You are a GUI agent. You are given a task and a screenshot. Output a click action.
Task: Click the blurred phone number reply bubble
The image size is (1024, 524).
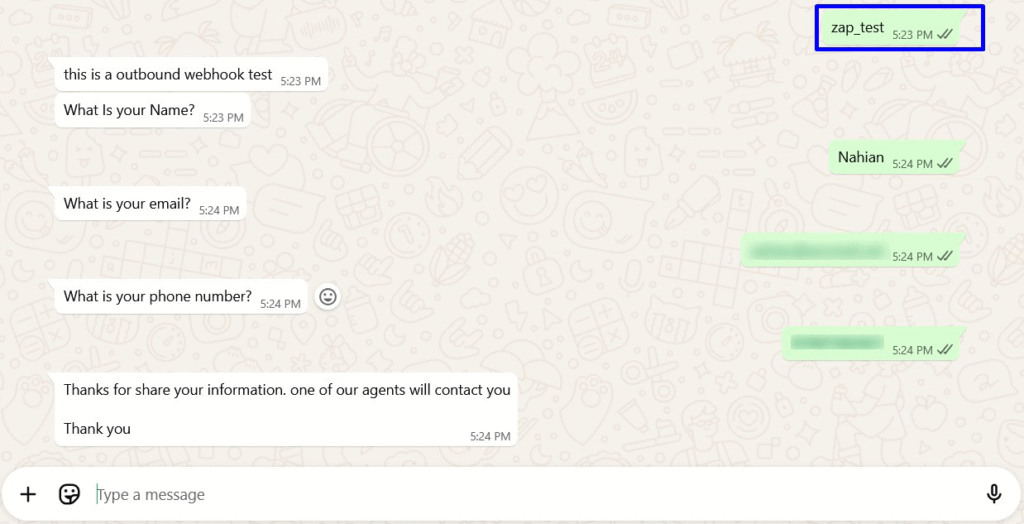tap(873, 344)
